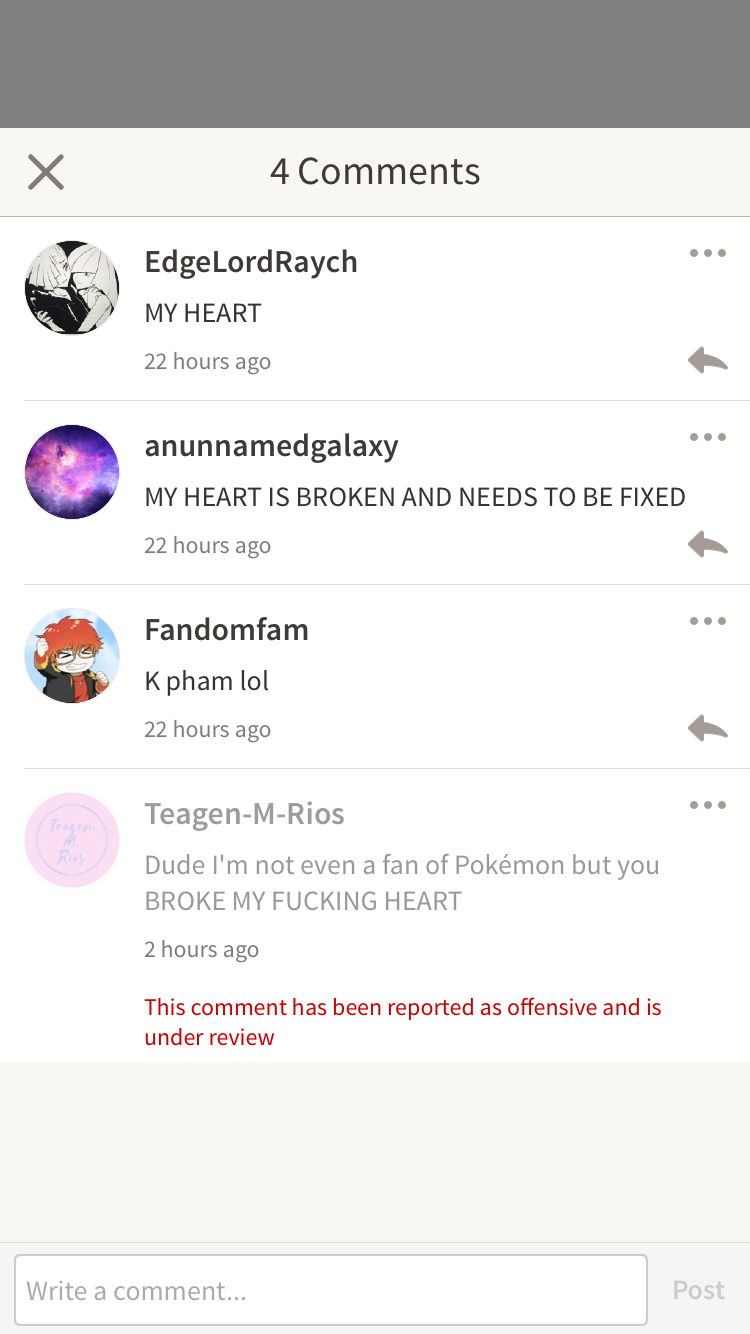Open Teagen-M-Rios's username link
750x1334 pixels.
point(244,814)
